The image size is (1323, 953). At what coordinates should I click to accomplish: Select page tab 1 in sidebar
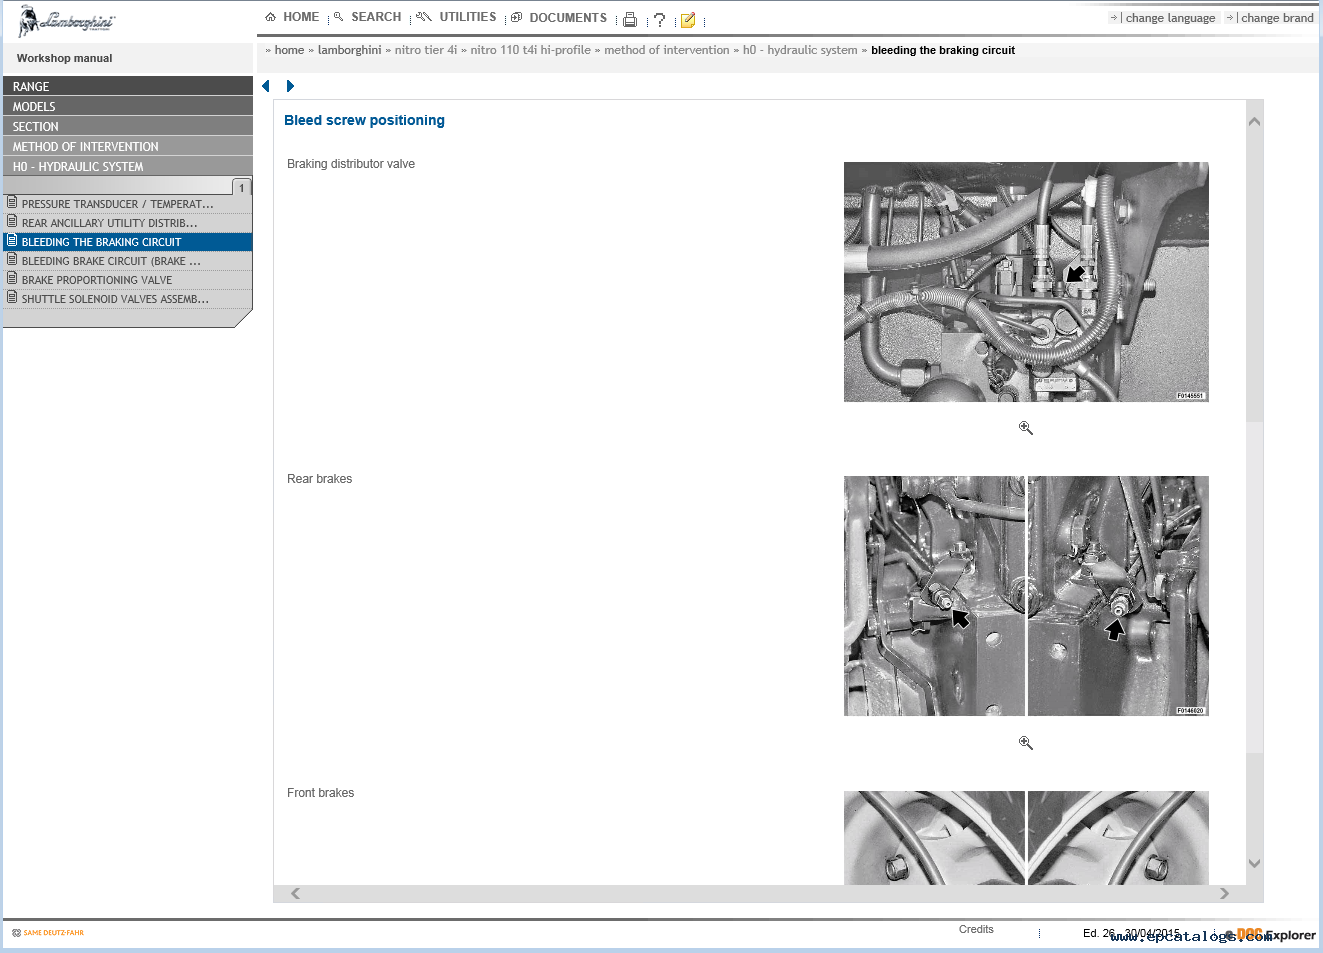click(241, 188)
